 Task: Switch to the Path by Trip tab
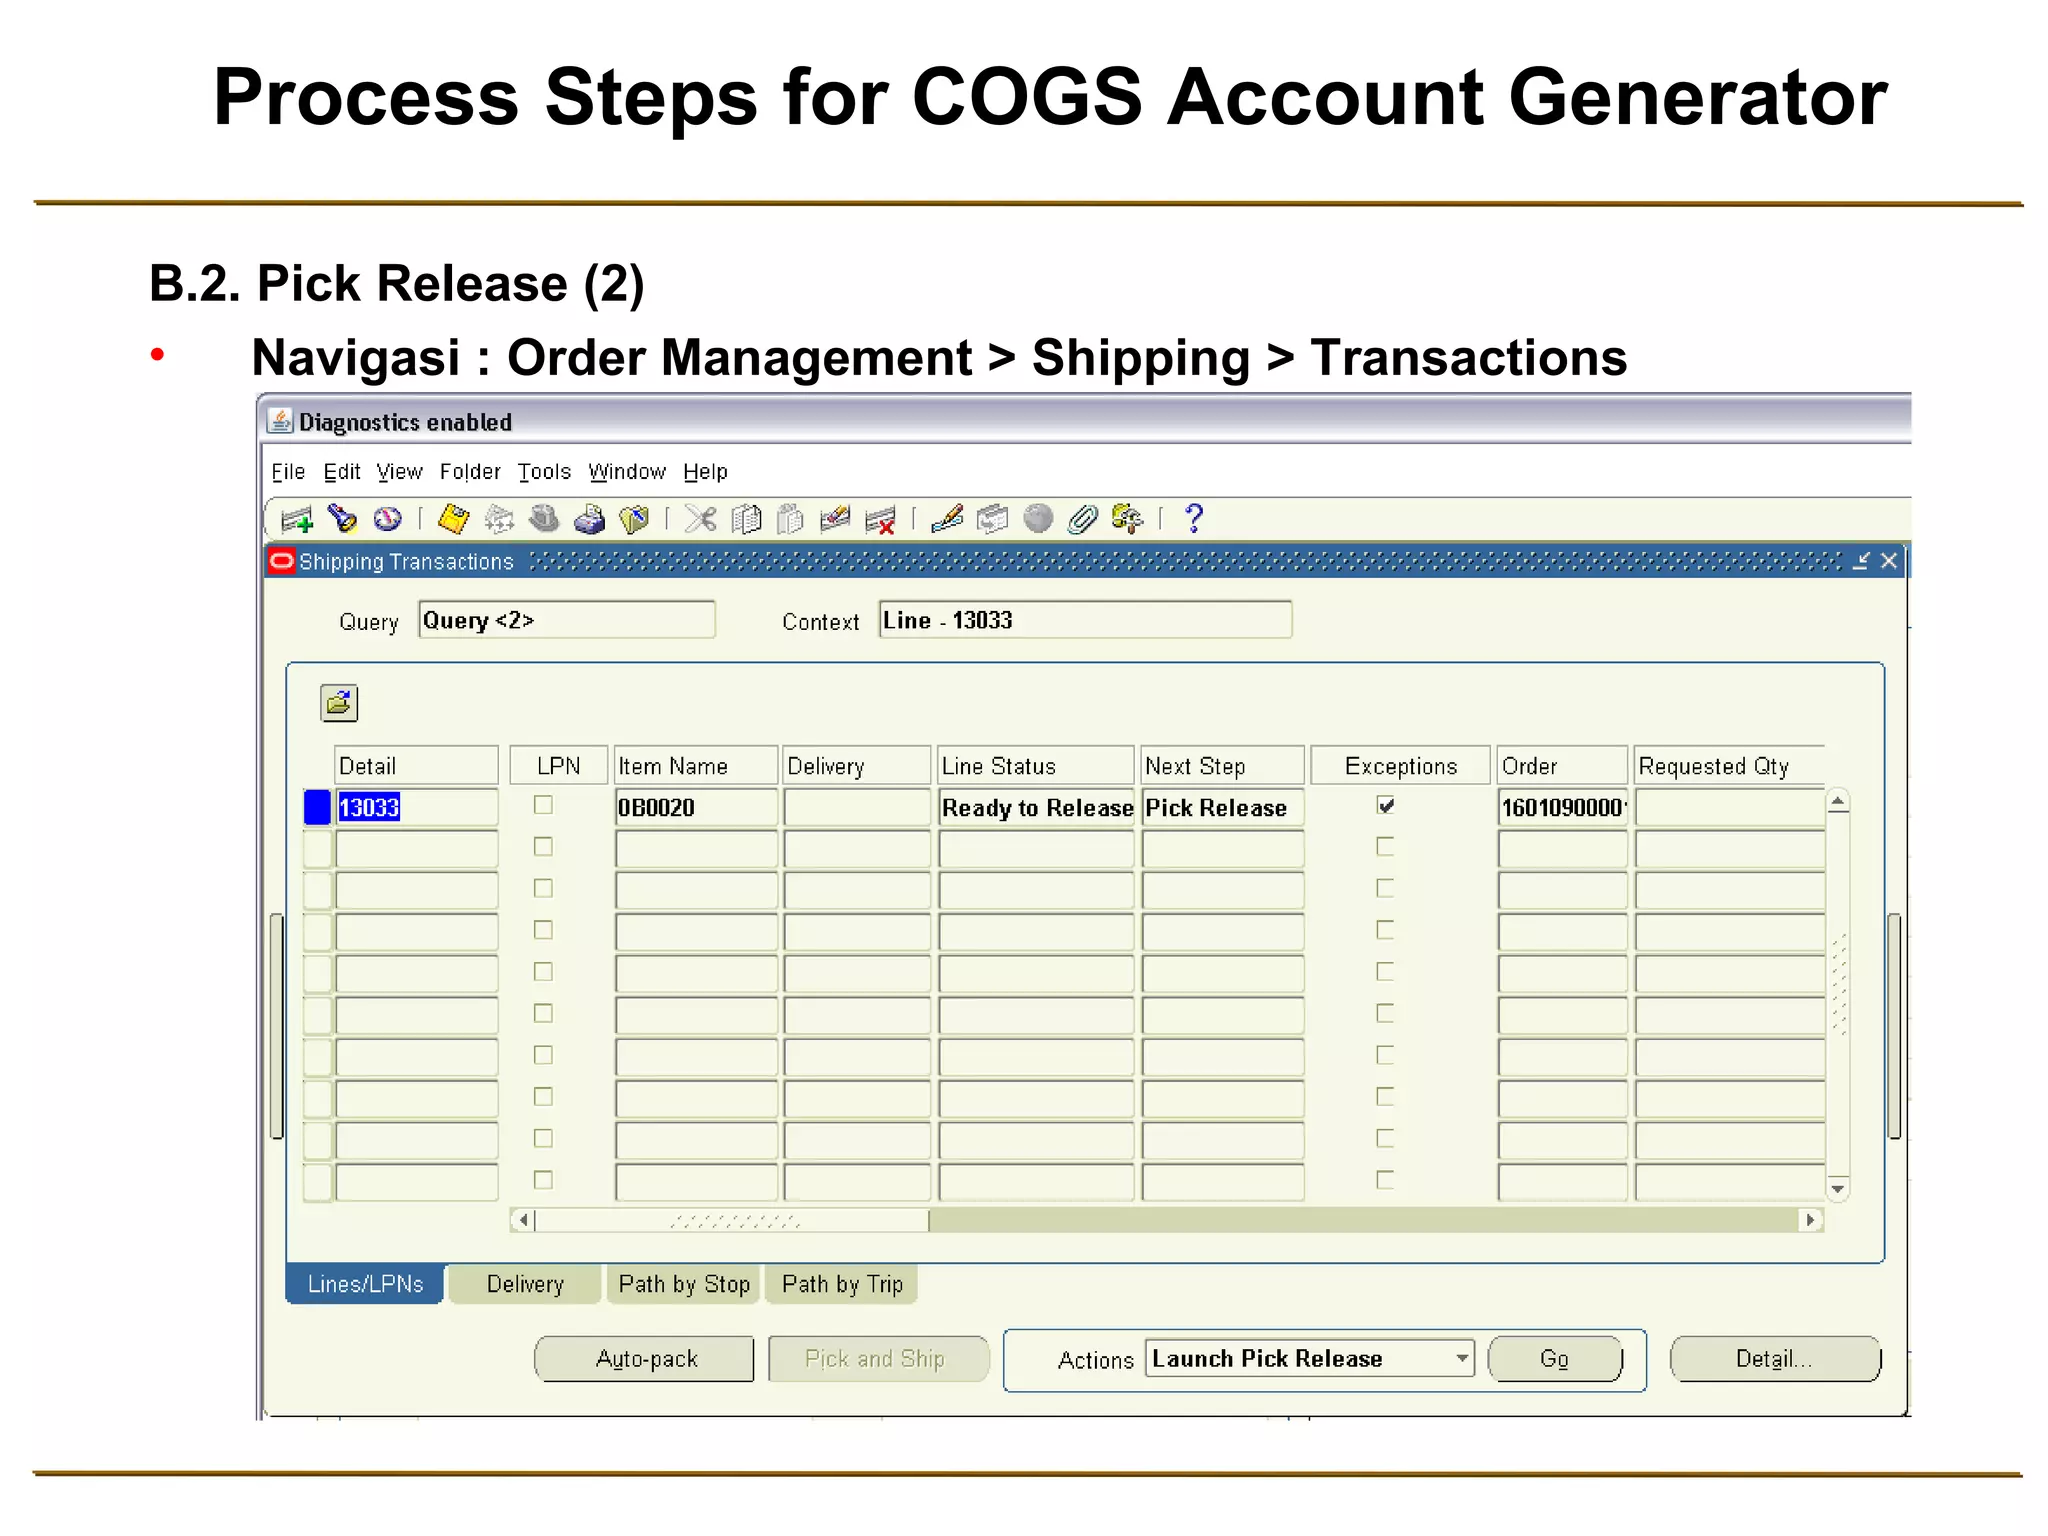click(842, 1284)
